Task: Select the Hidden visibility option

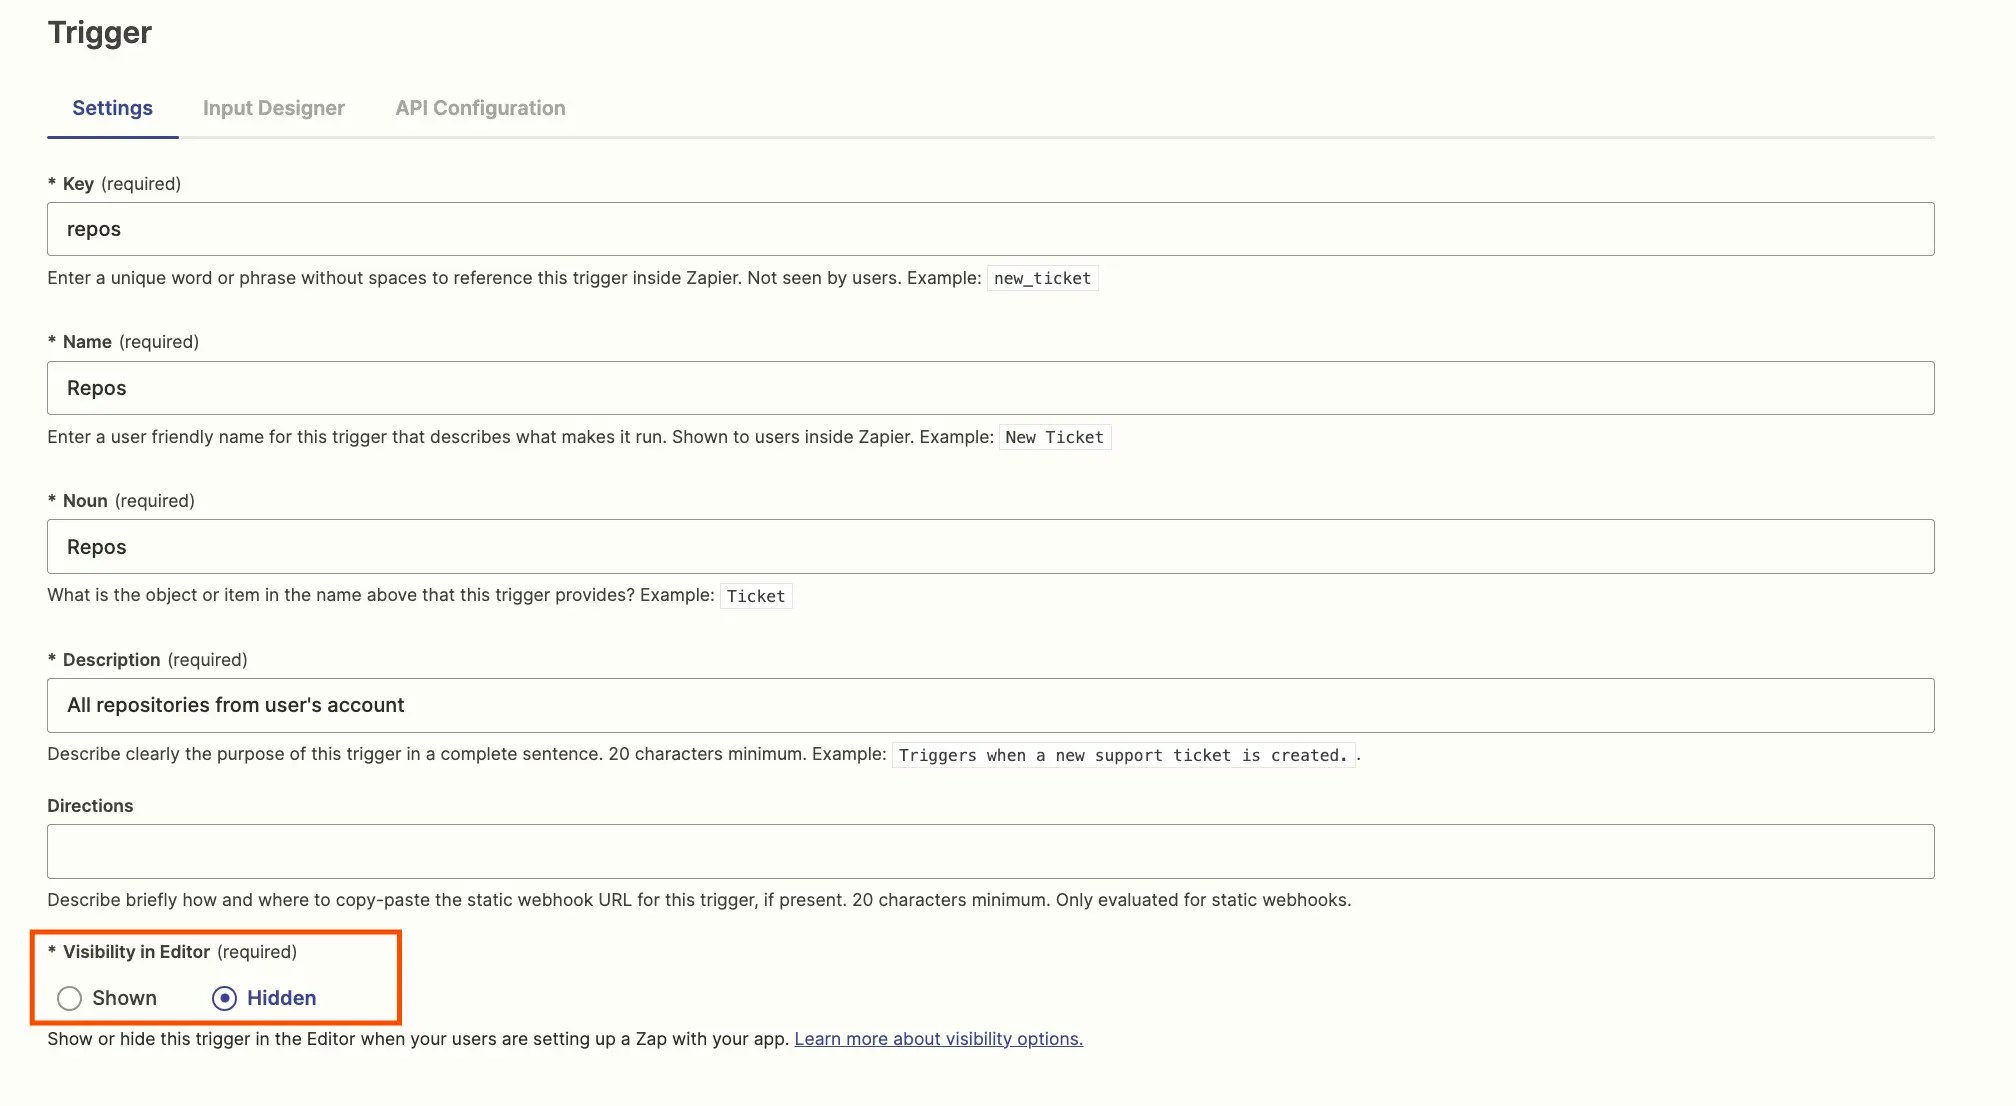Action: pos(225,998)
